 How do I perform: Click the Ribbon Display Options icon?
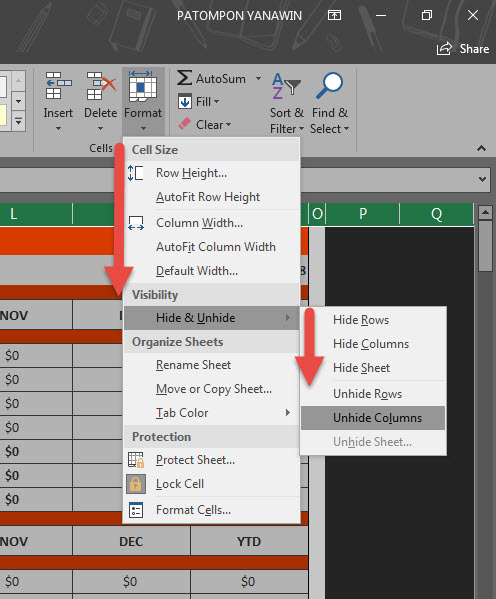(334, 15)
